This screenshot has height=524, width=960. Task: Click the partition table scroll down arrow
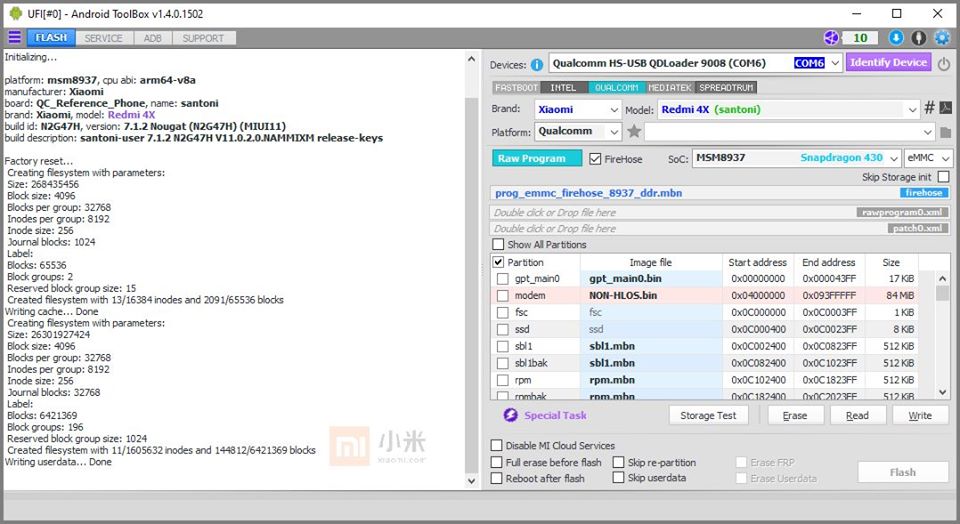tap(943, 392)
